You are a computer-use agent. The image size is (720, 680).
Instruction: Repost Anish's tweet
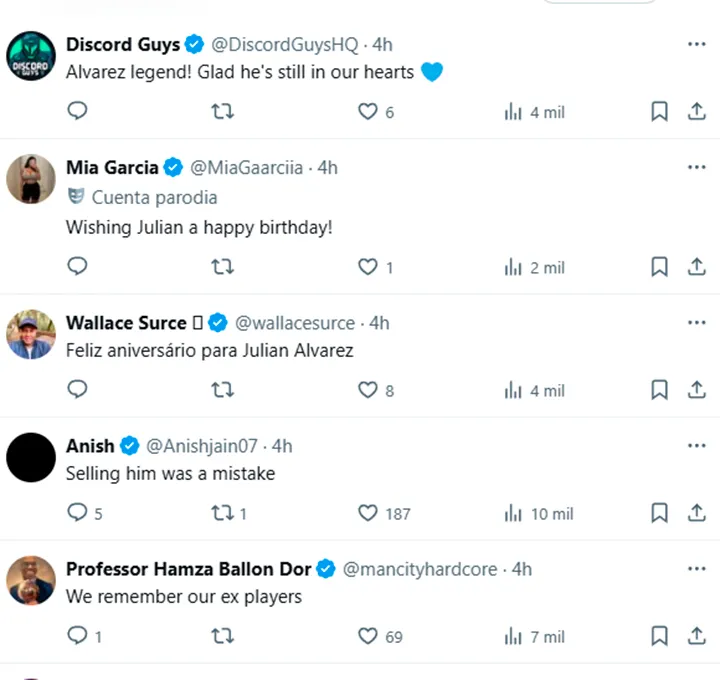[x=224, y=513]
